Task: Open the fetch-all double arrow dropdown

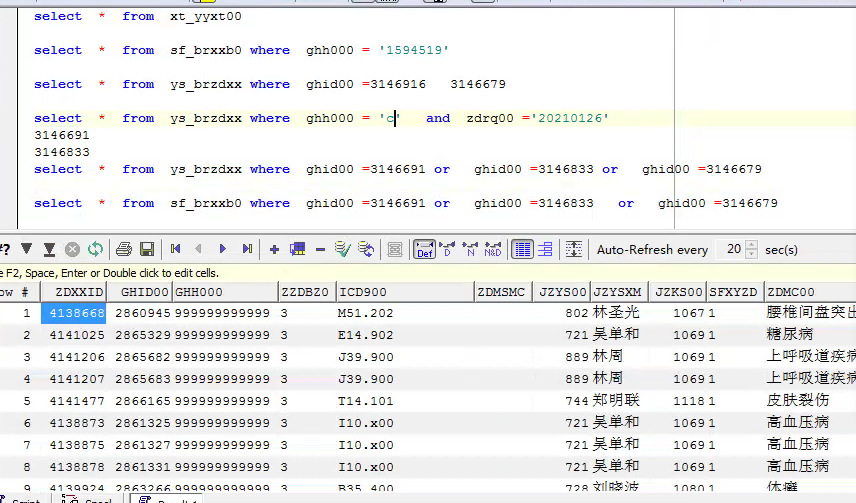Action: coord(50,249)
